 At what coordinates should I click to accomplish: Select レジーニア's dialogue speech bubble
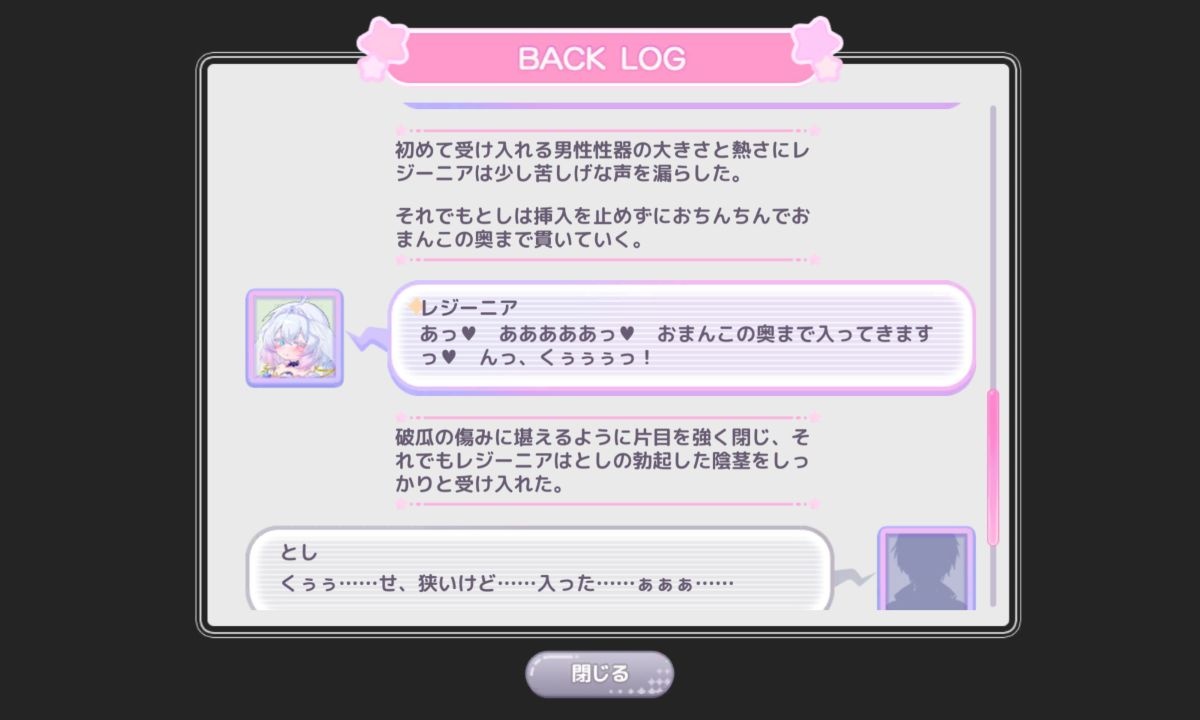click(680, 337)
